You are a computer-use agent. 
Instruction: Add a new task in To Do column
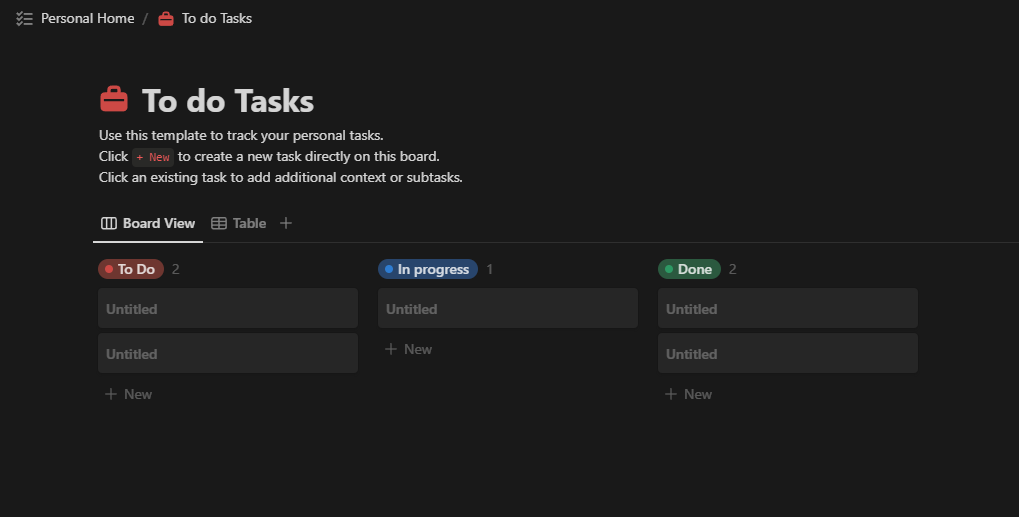pyautogui.click(x=129, y=394)
